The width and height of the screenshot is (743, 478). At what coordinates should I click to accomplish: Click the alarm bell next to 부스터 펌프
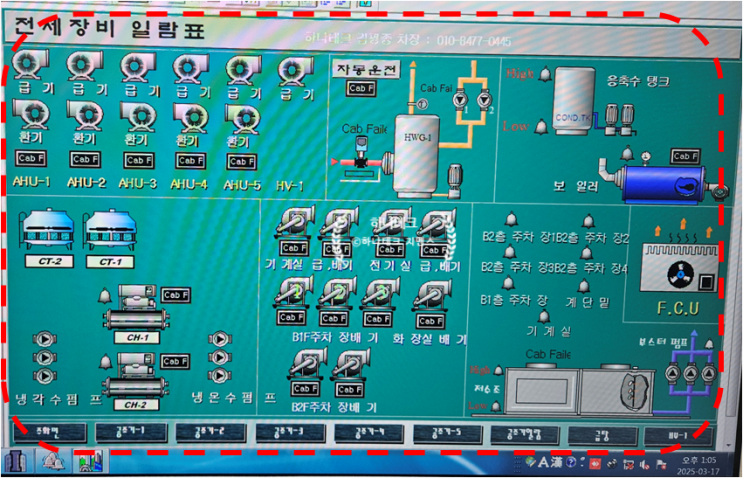[709, 344]
